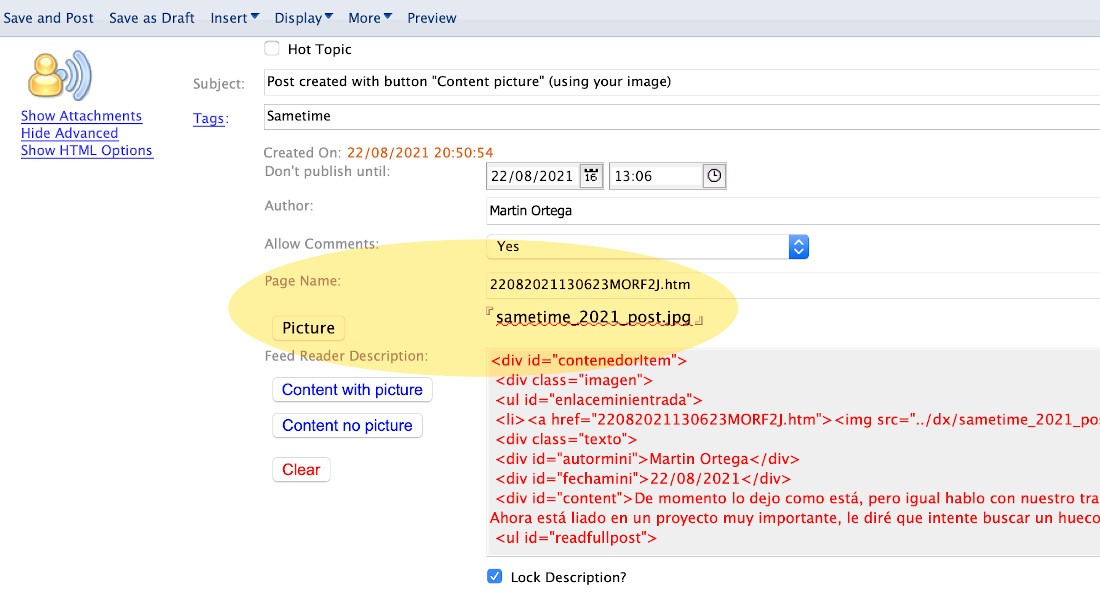Open the calendar date picker icon
The image size is (1100, 597).
click(591, 176)
